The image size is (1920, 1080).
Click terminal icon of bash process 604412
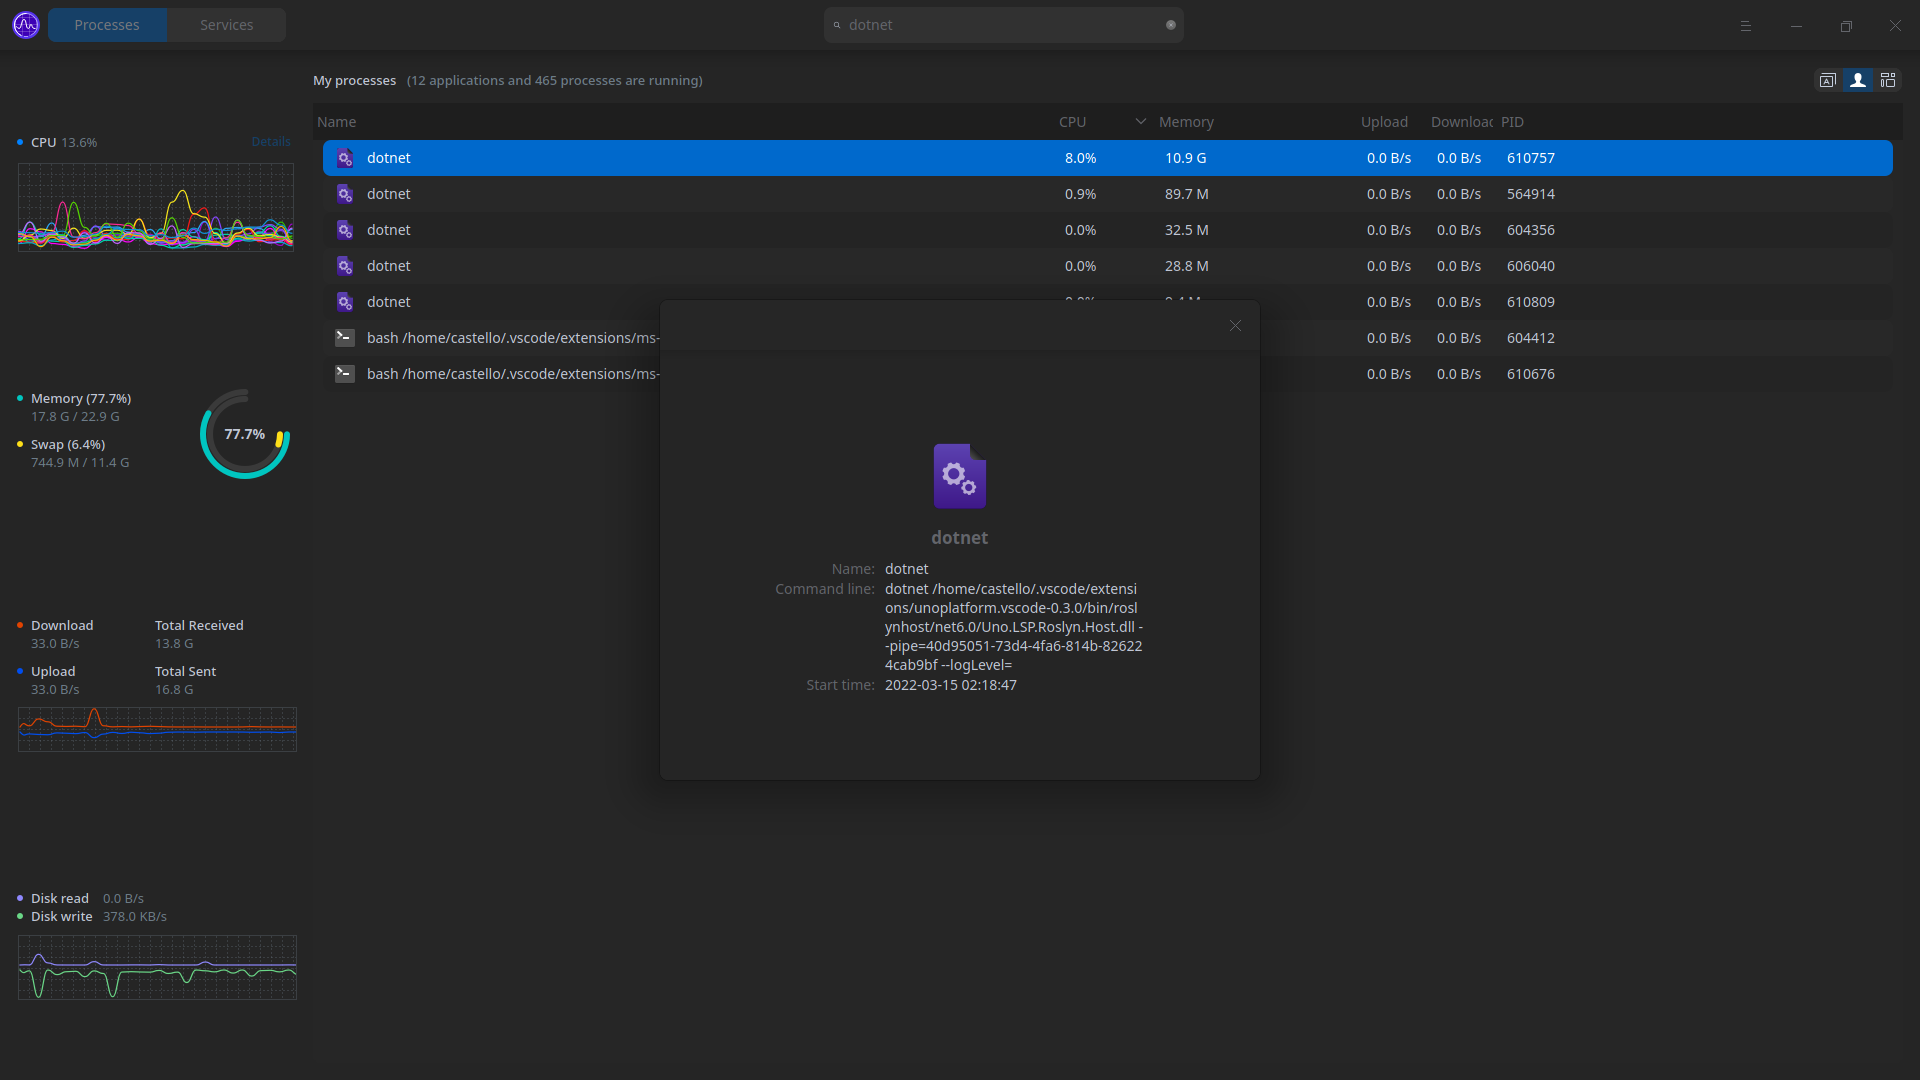point(345,338)
